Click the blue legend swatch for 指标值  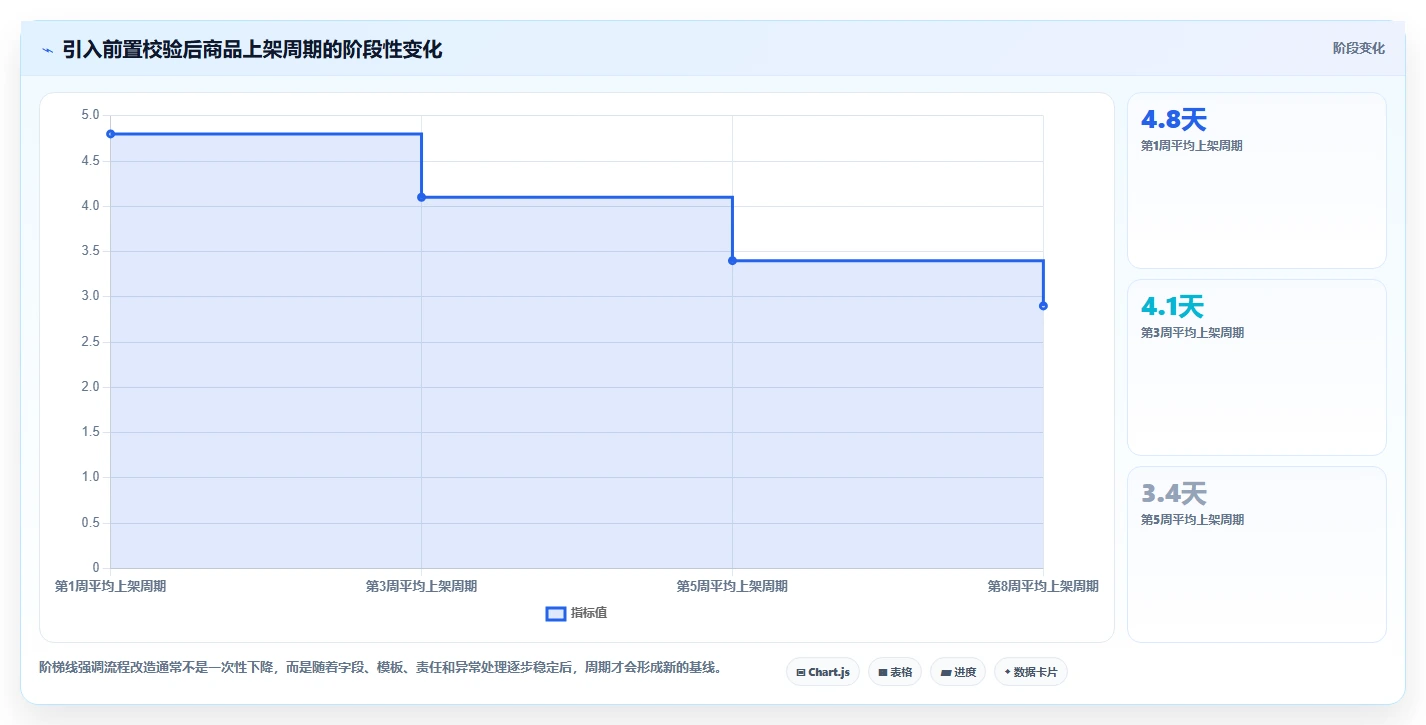(x=556, y=613)
